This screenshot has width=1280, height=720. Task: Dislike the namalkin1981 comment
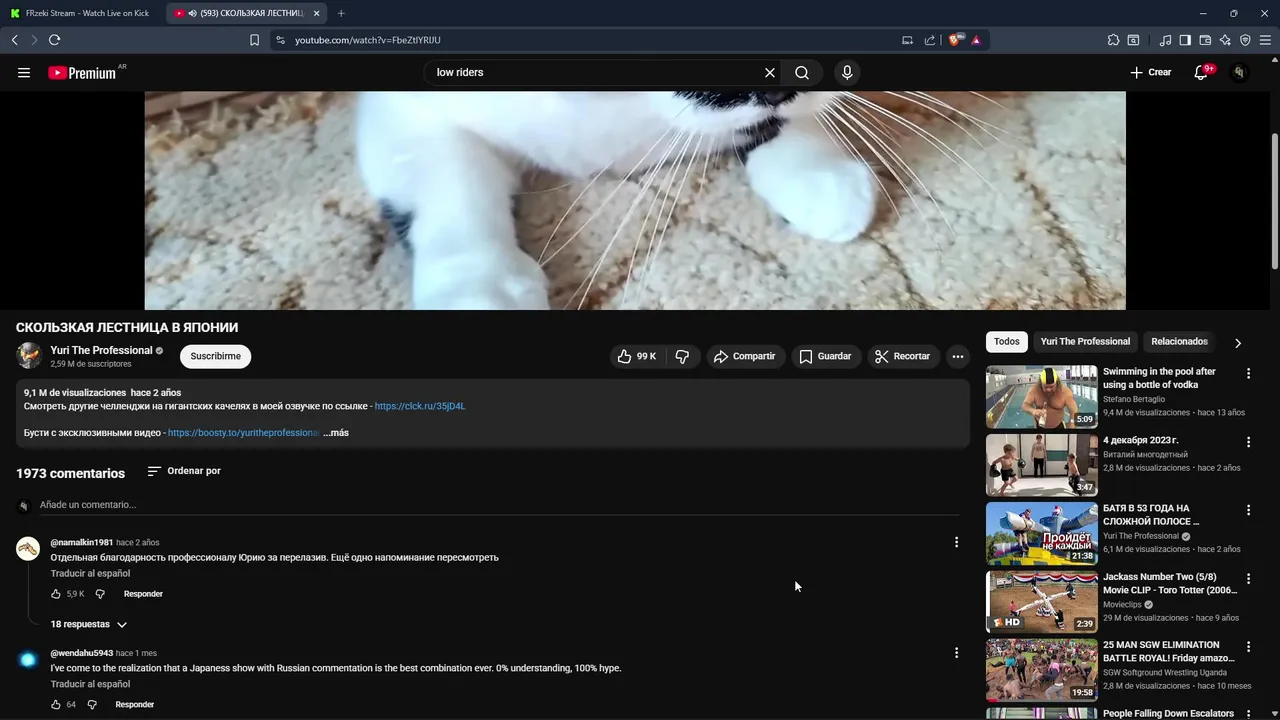pyautogui.click(x=100, y=594)
